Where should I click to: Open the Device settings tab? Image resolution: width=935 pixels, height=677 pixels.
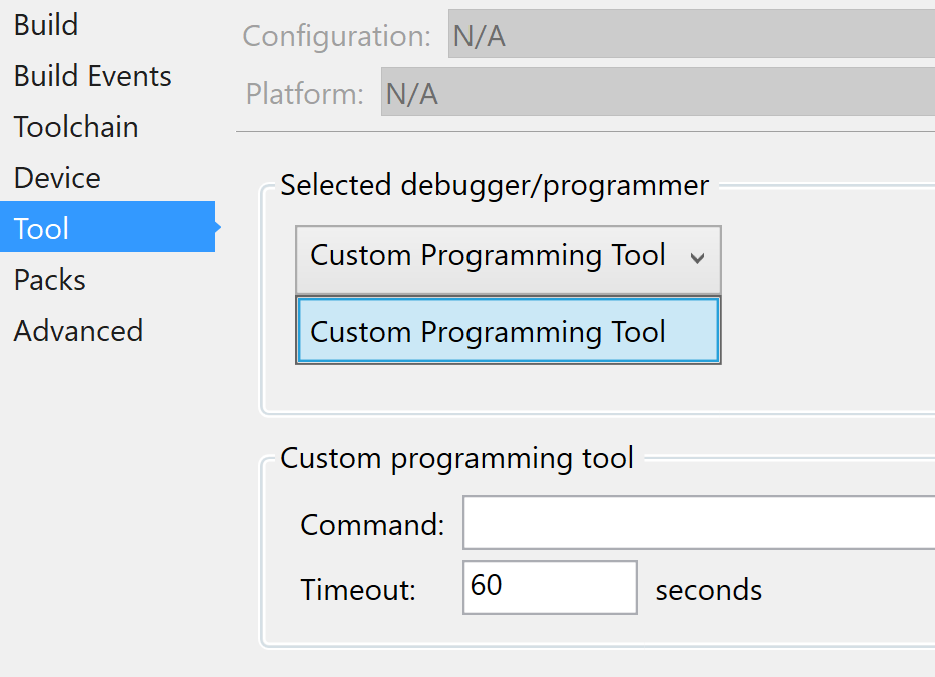point(57,178)
